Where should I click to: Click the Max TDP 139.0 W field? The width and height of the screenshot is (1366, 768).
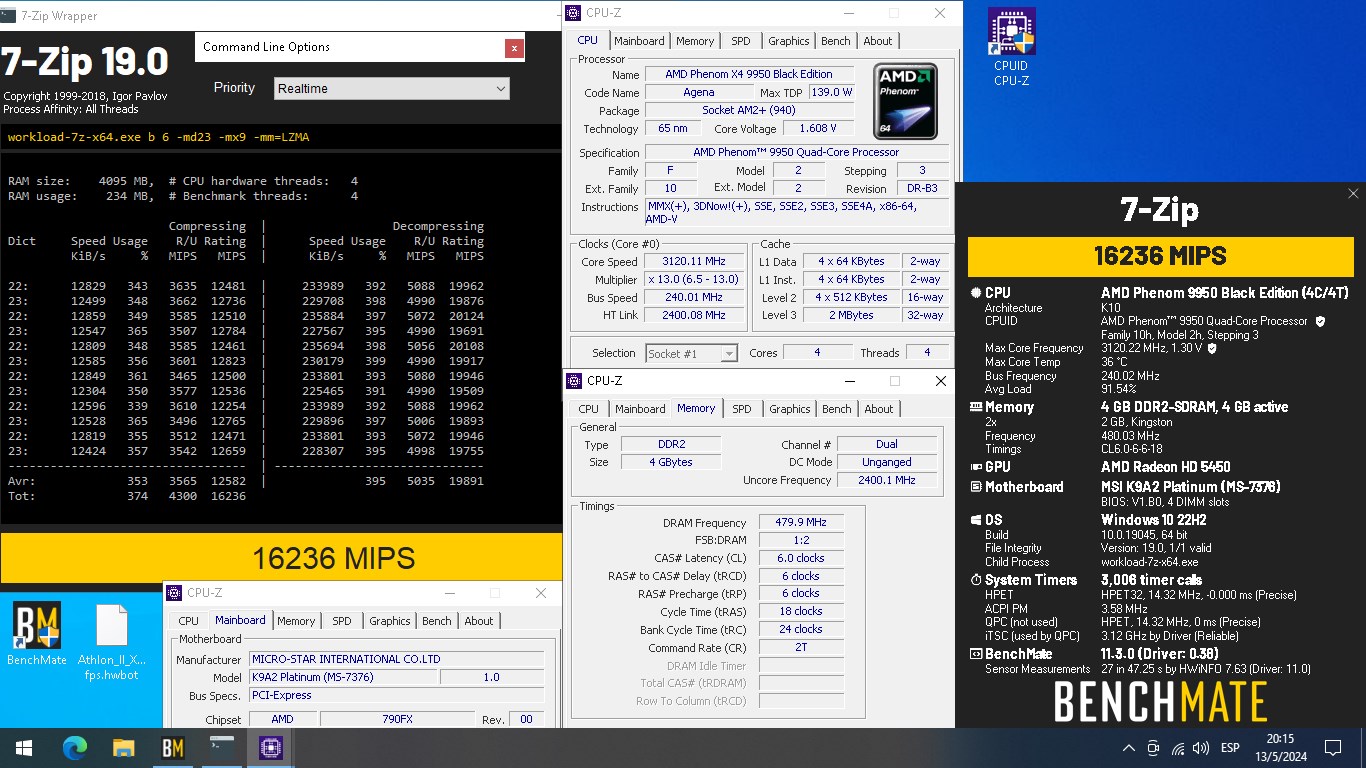tap(832, 93)
